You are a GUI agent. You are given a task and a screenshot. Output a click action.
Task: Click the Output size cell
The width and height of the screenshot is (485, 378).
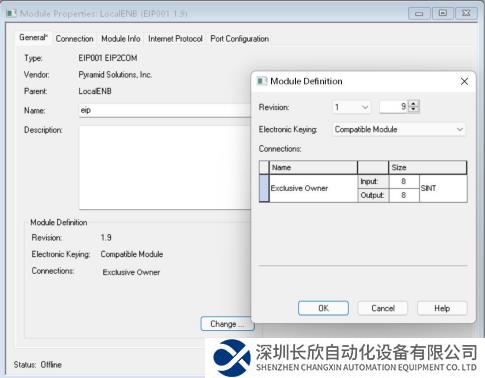tap(404, 195)
